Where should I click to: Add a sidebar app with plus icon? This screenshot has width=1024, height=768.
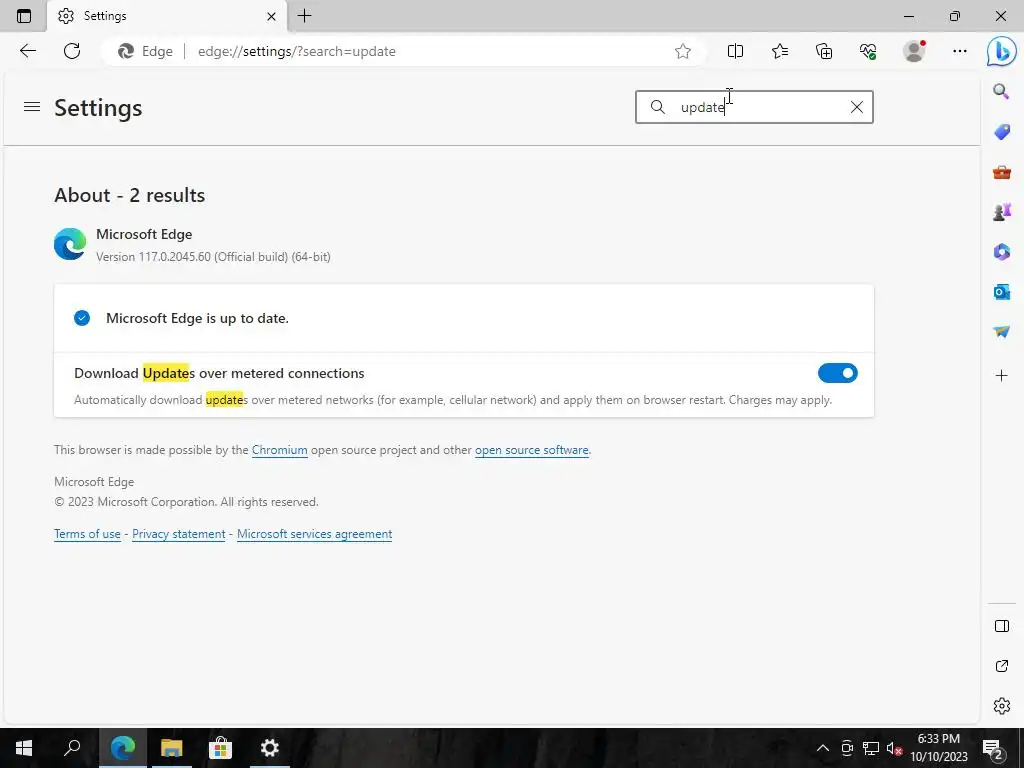(1001, 376)
